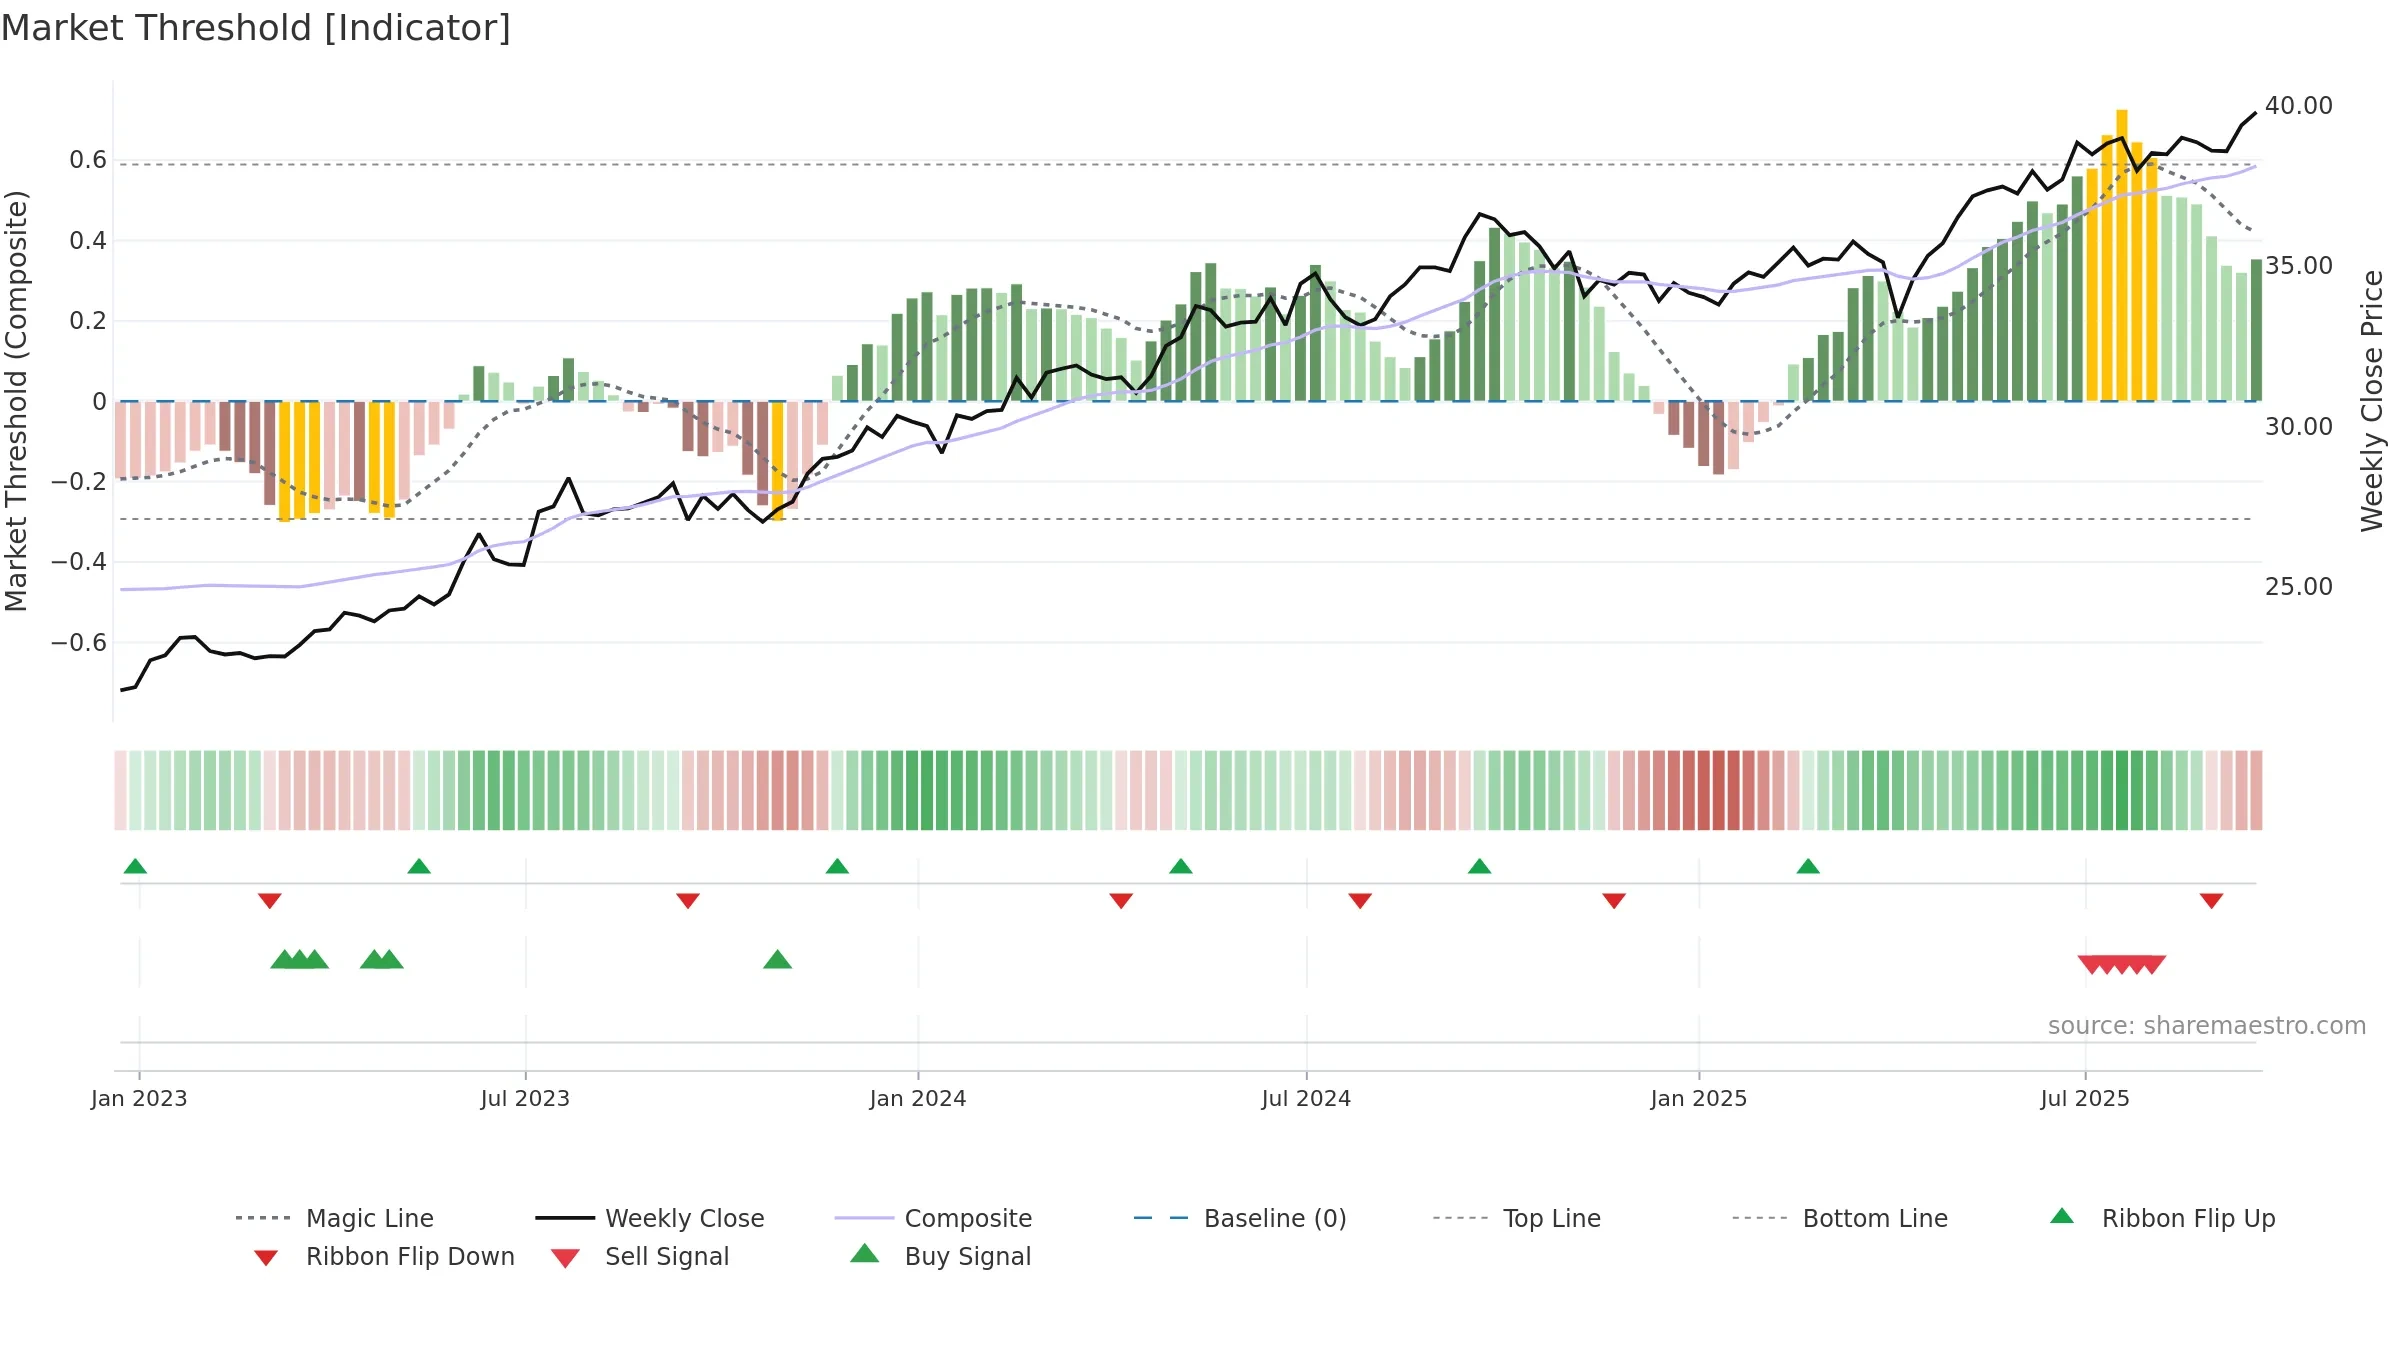2400x1350 pixels.
Task: Toggle Baseline (0) legend entry
Action: coord(1240,1218)
